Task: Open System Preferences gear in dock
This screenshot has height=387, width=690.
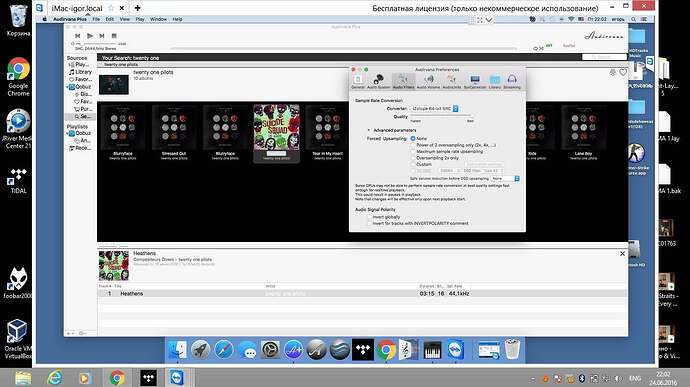Action: pyautogui.click(x=270, y=350)
